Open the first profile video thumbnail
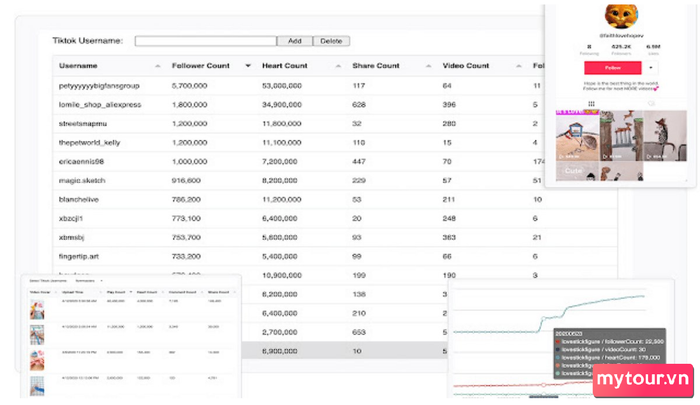 pos(577,136)
